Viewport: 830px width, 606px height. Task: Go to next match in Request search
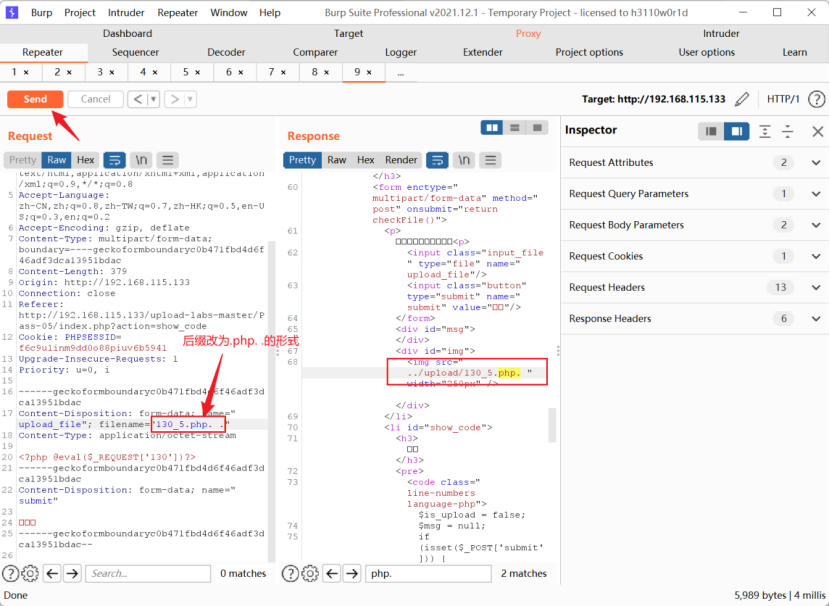[x=73, y=573]
